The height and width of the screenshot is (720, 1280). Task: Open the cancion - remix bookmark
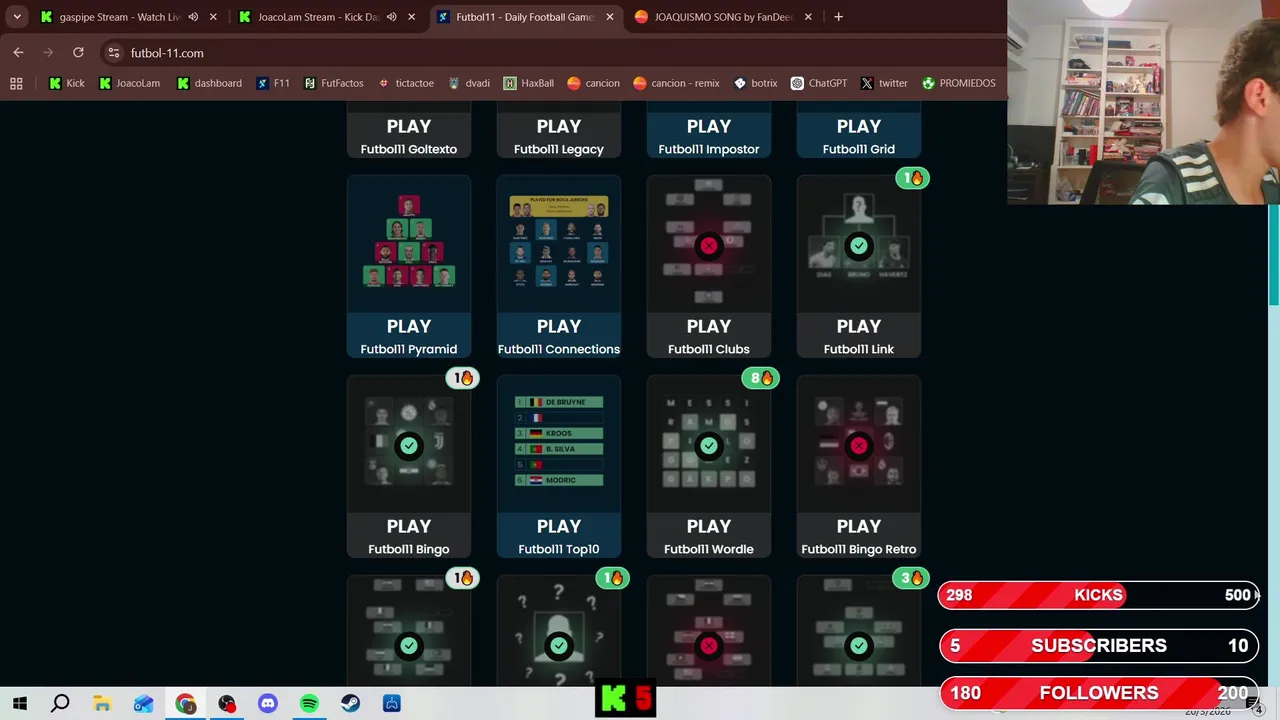(676, 83)
